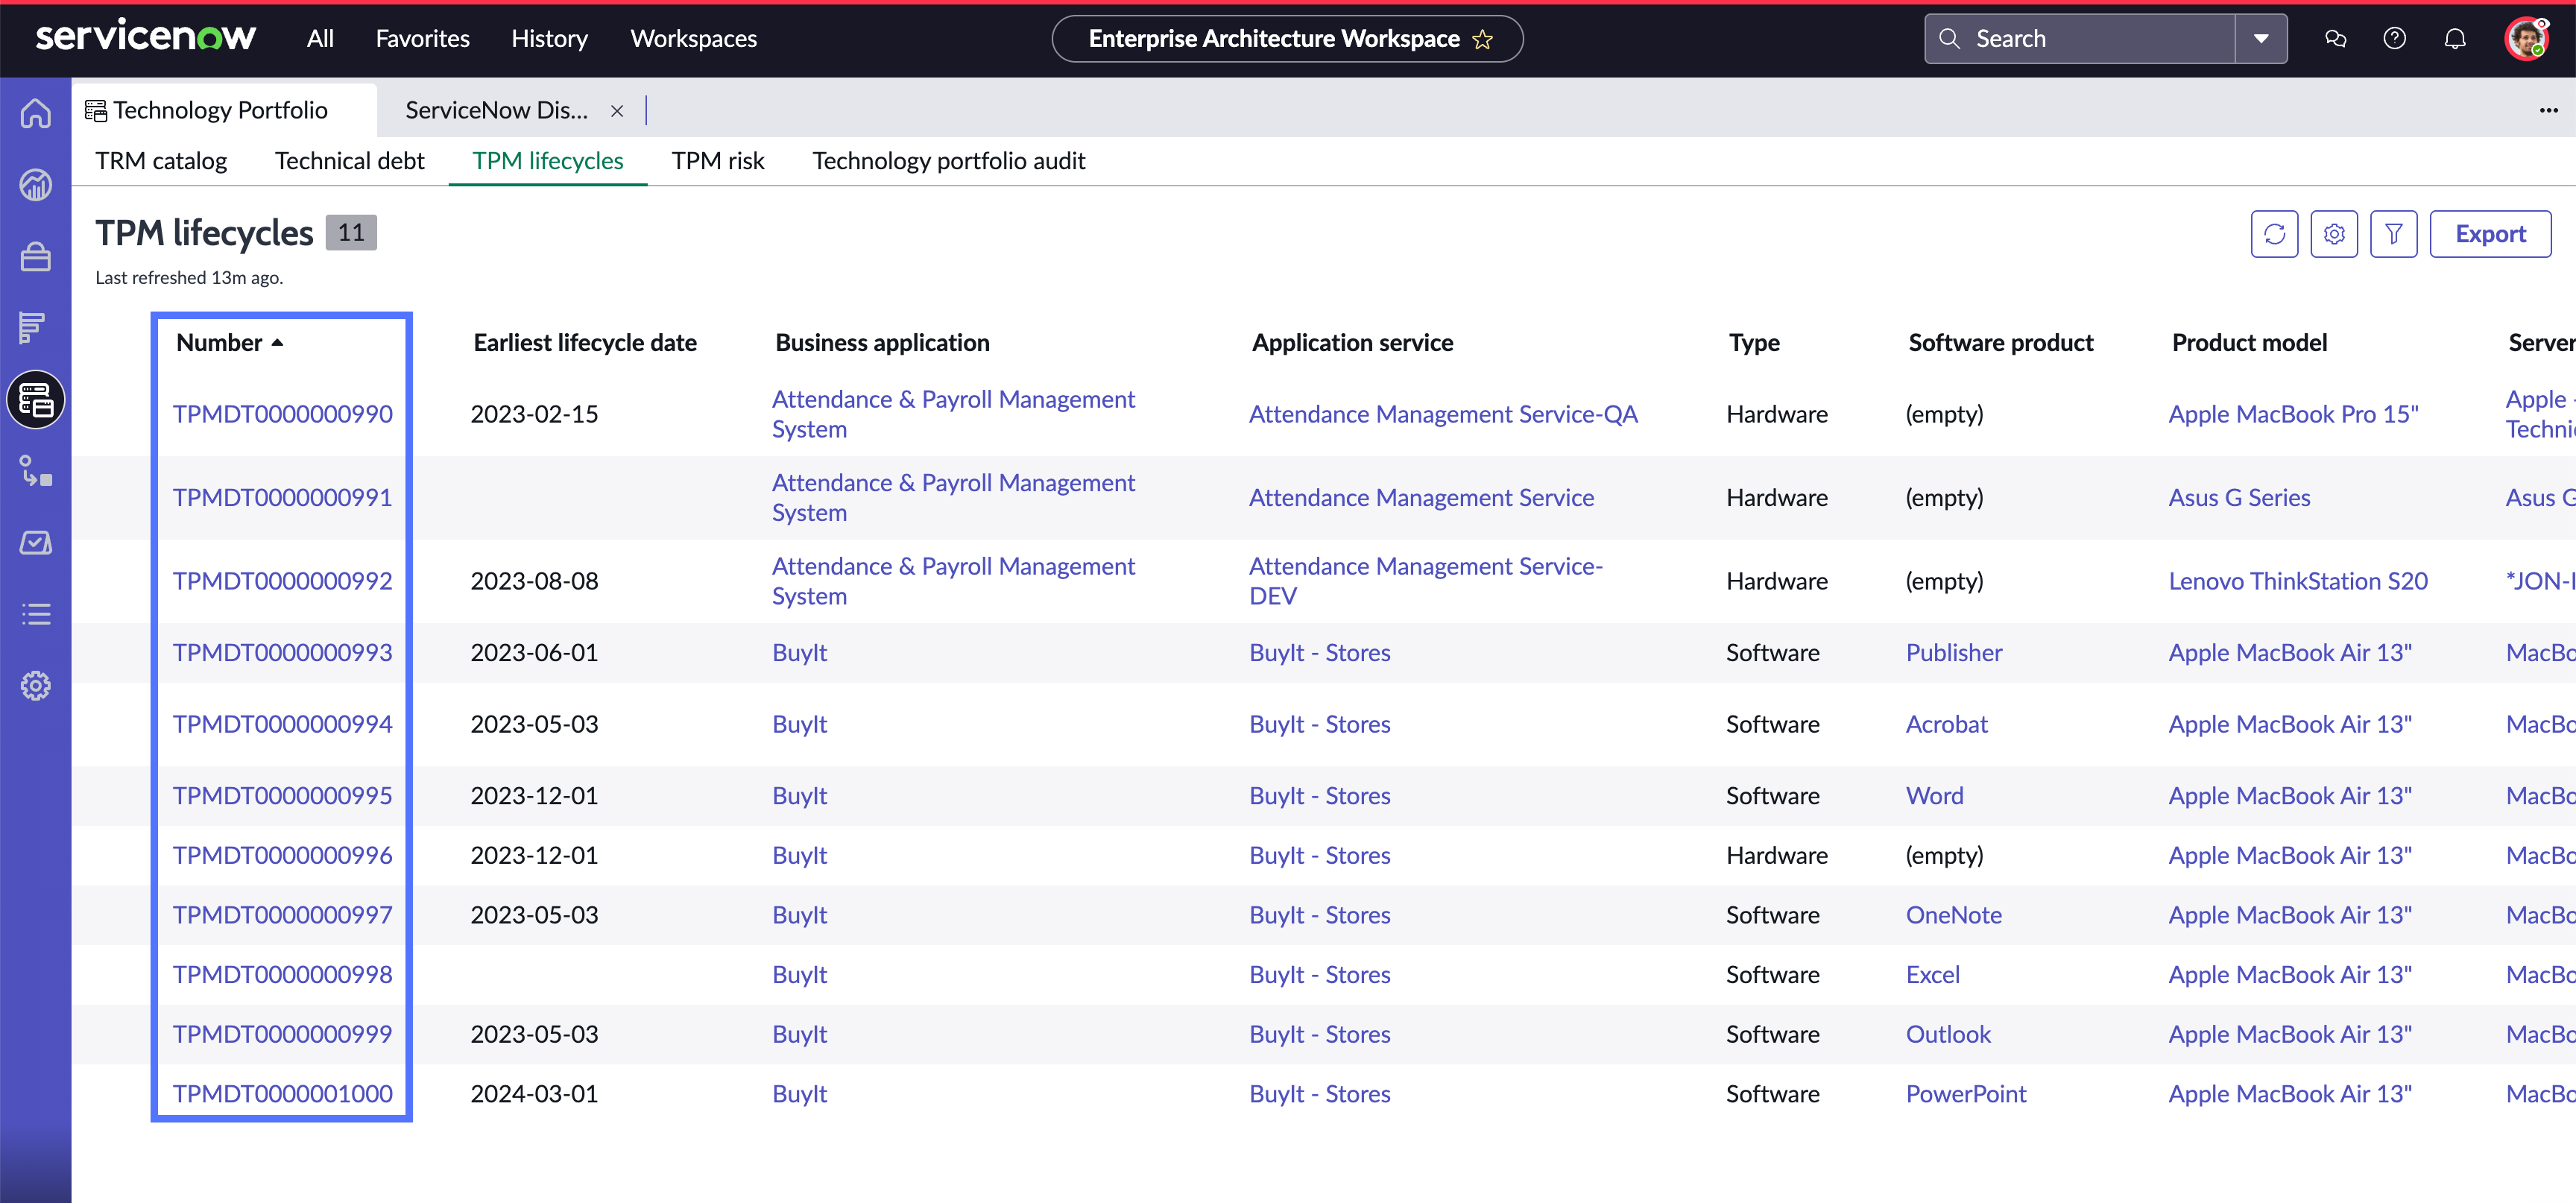The image size is (2576, 1203).
Task: Open the Home icon in the sidebar
Action: click(x=36, y=113)
